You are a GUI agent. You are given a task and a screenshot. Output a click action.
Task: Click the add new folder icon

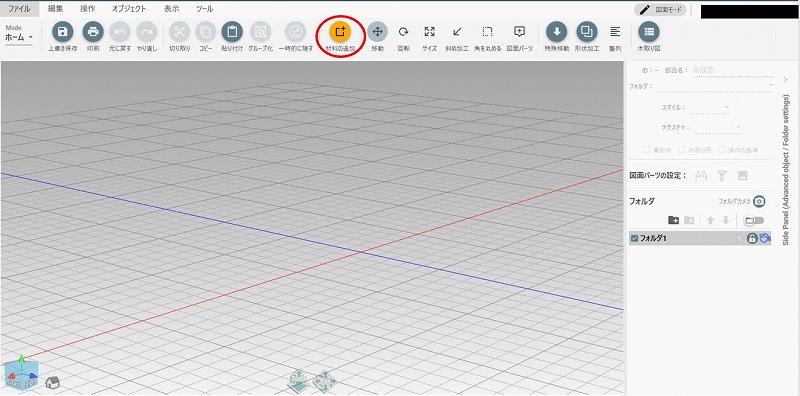click(673, 220)
